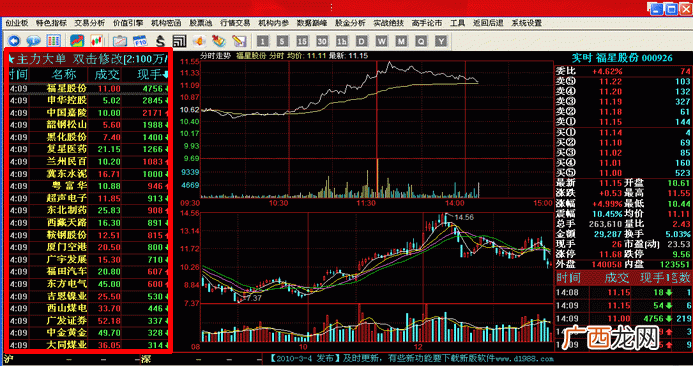Select the 兰州民百 row
Viewport: 693px width, 366px height.
click(88, 162)
